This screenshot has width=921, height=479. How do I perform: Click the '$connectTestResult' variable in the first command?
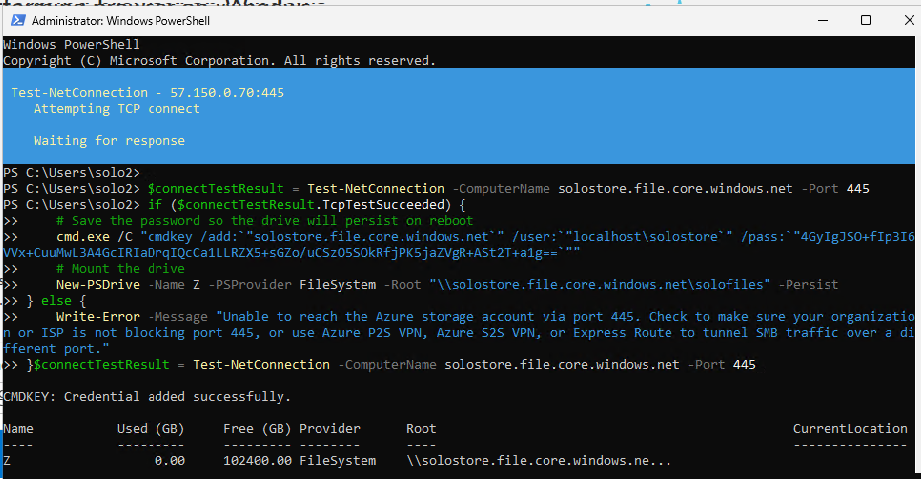tap(216, 189)
